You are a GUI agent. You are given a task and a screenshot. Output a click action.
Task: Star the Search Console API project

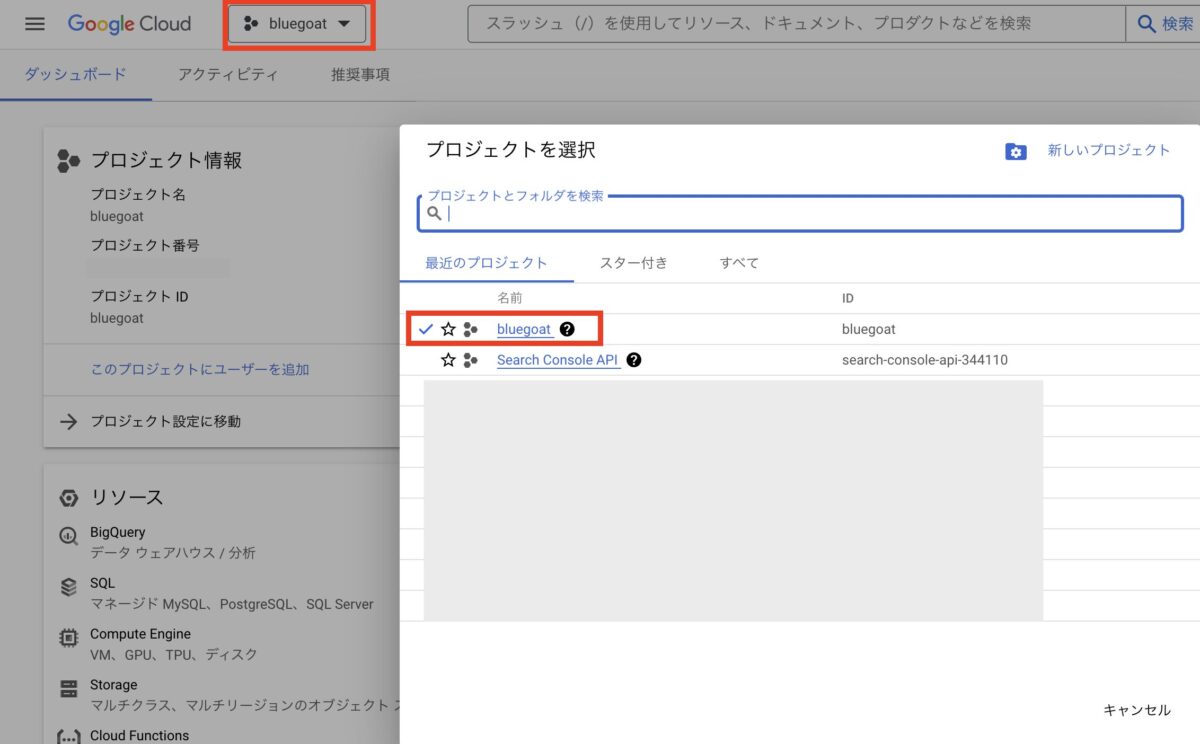pos(448,360)
